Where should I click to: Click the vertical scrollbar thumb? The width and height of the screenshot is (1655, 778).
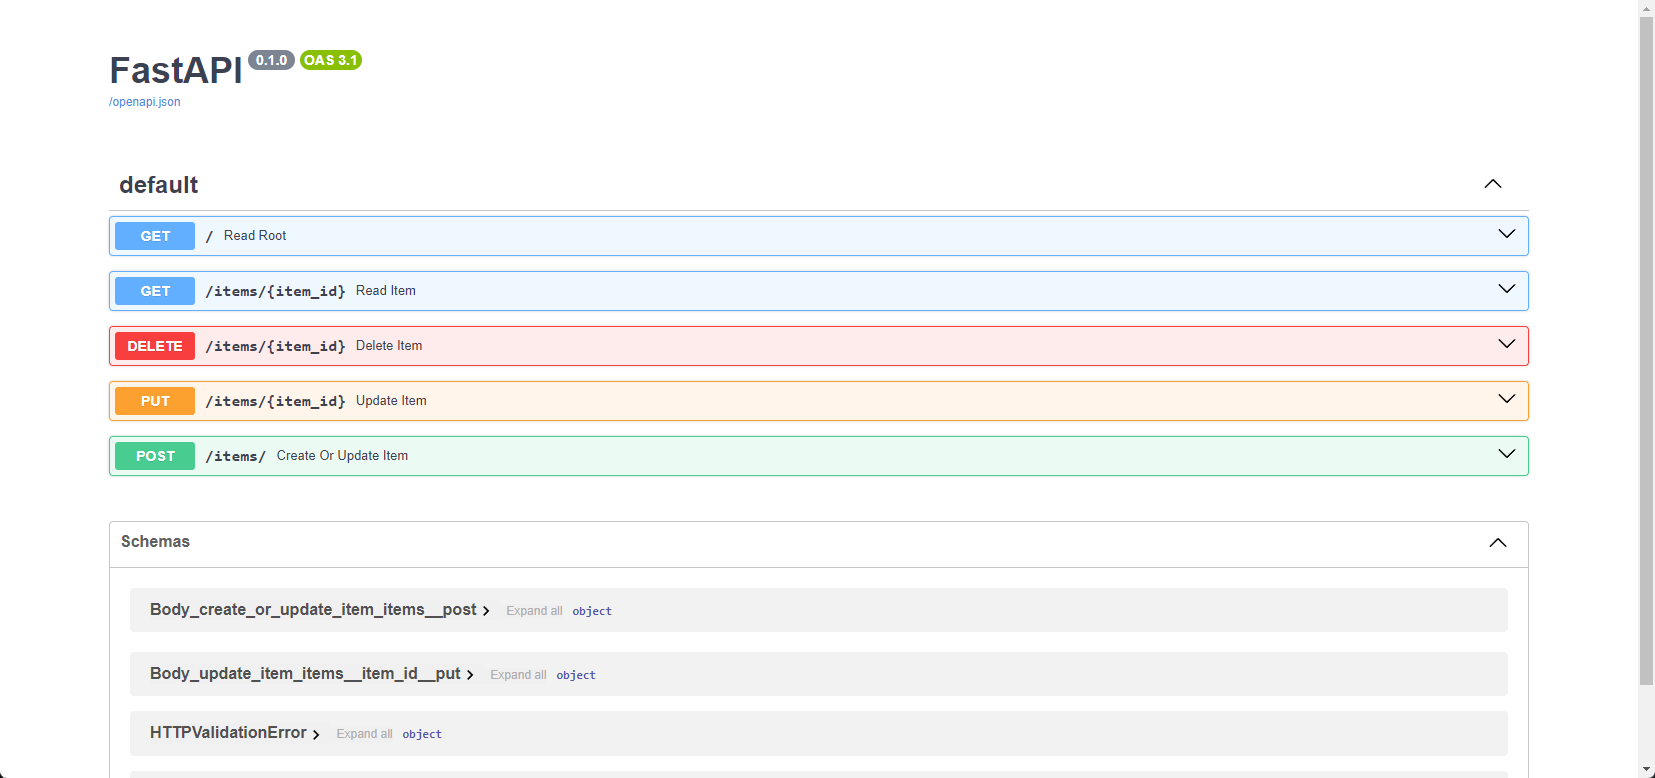[1647, 351]
